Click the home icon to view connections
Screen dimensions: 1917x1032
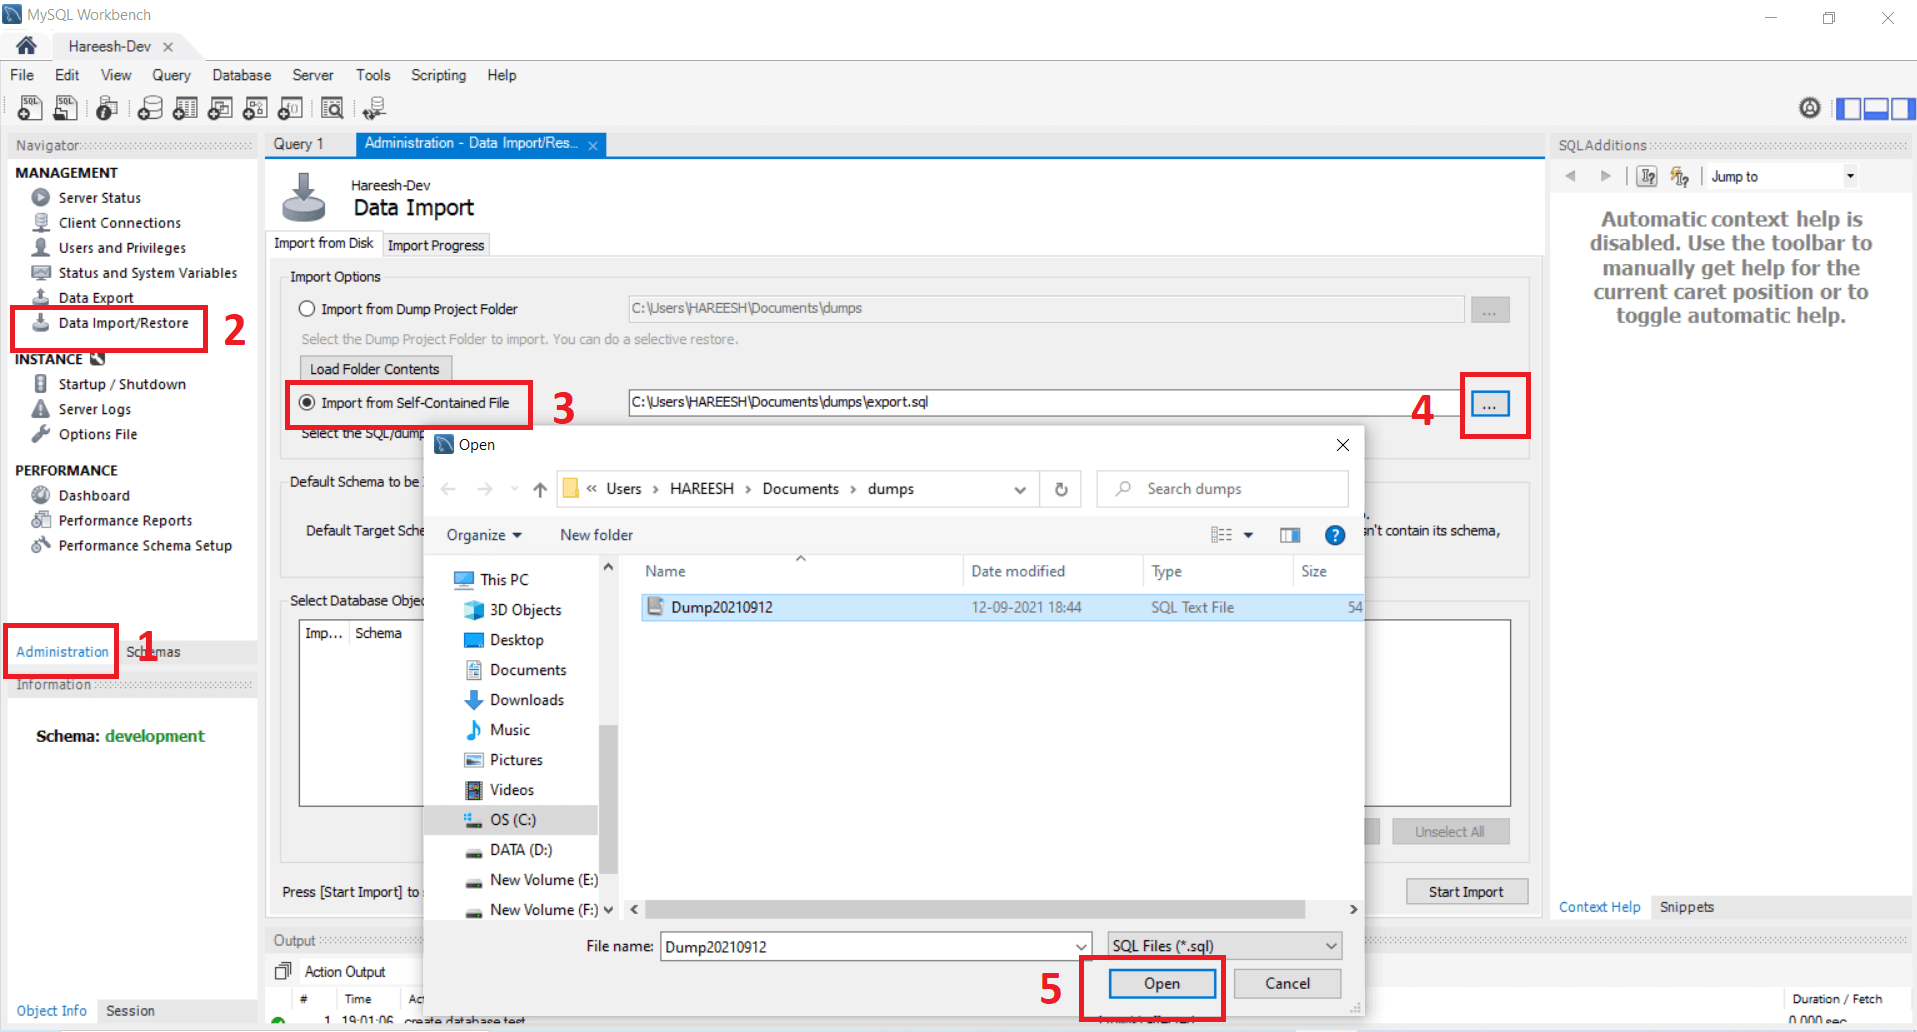pos(25,45)
